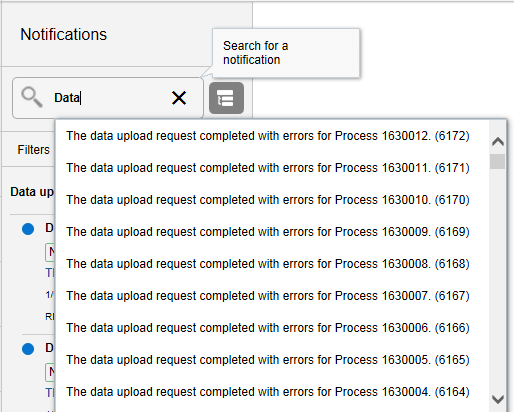Clear the search field with X icon

pos(179,98)
